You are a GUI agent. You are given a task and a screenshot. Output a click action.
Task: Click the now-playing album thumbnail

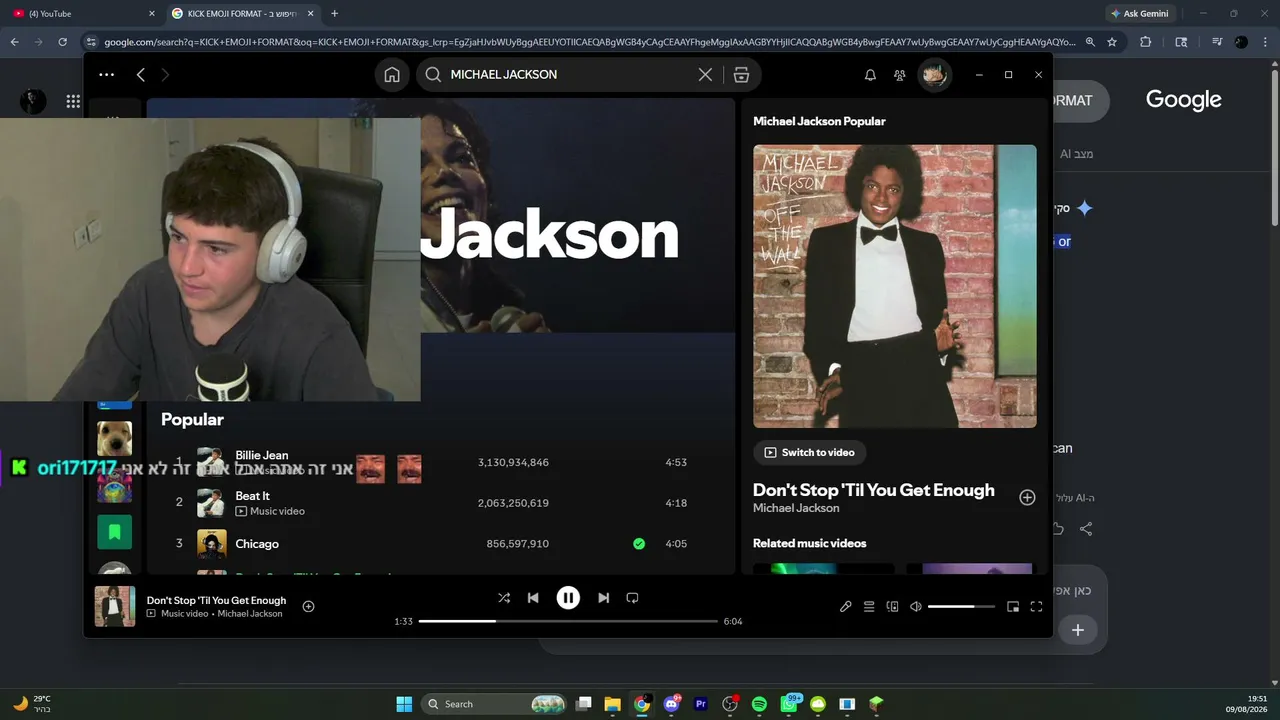click(115, 606)
